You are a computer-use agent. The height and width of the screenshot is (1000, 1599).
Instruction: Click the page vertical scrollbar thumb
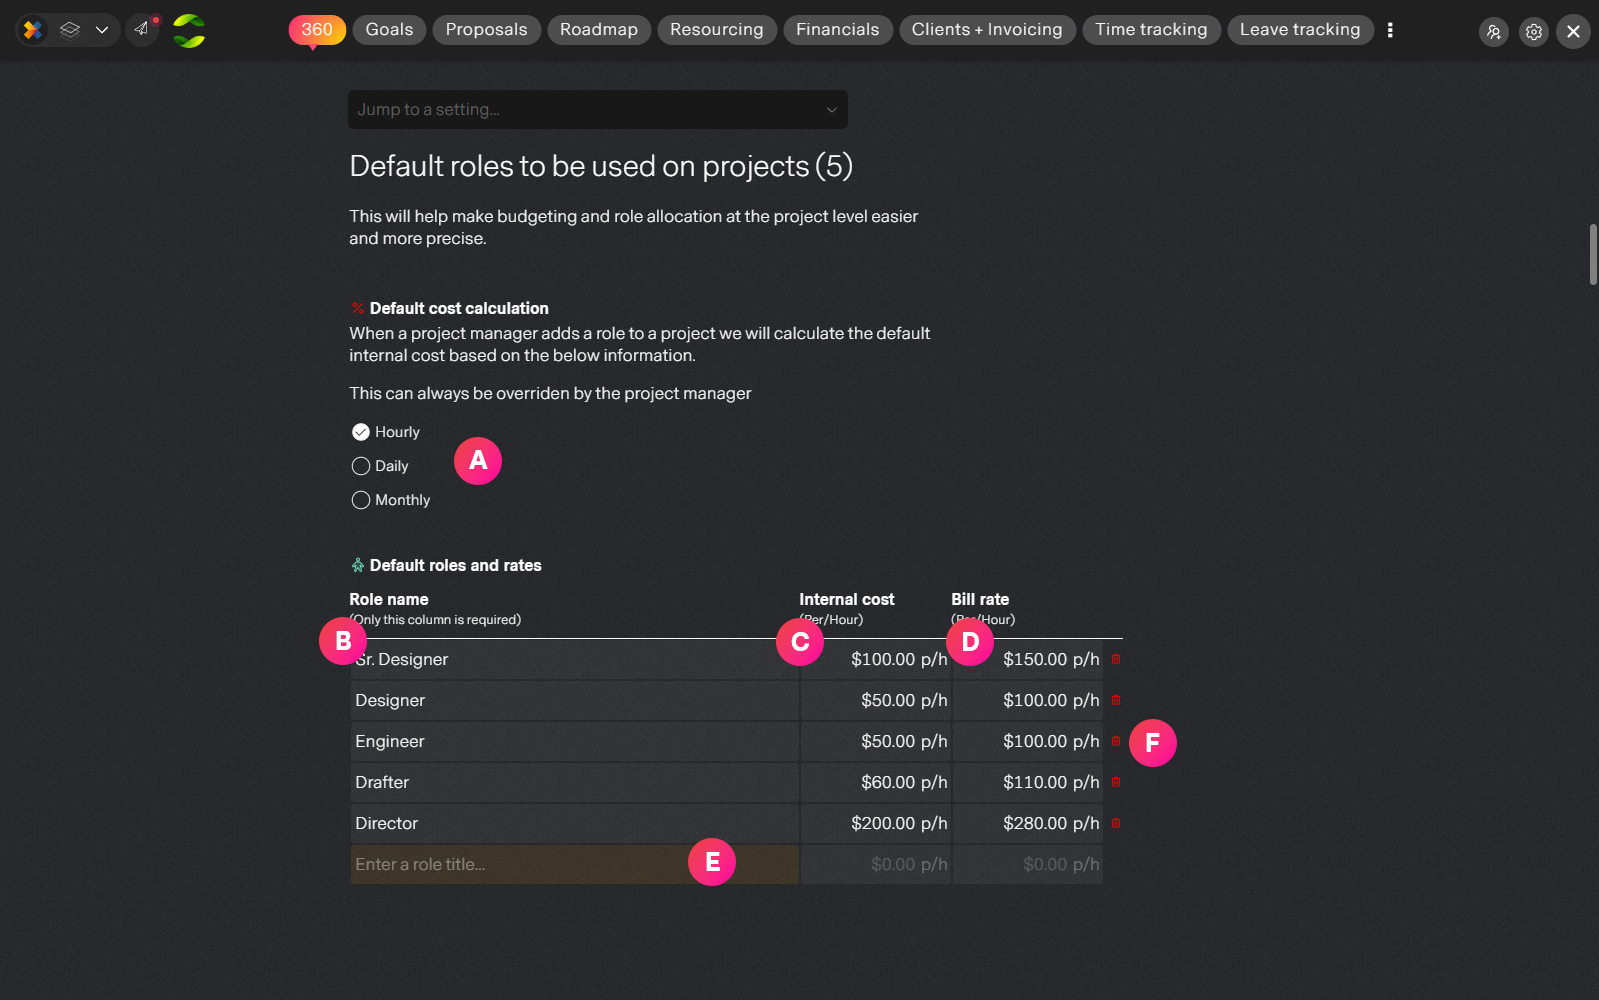tap(1593, 255)
